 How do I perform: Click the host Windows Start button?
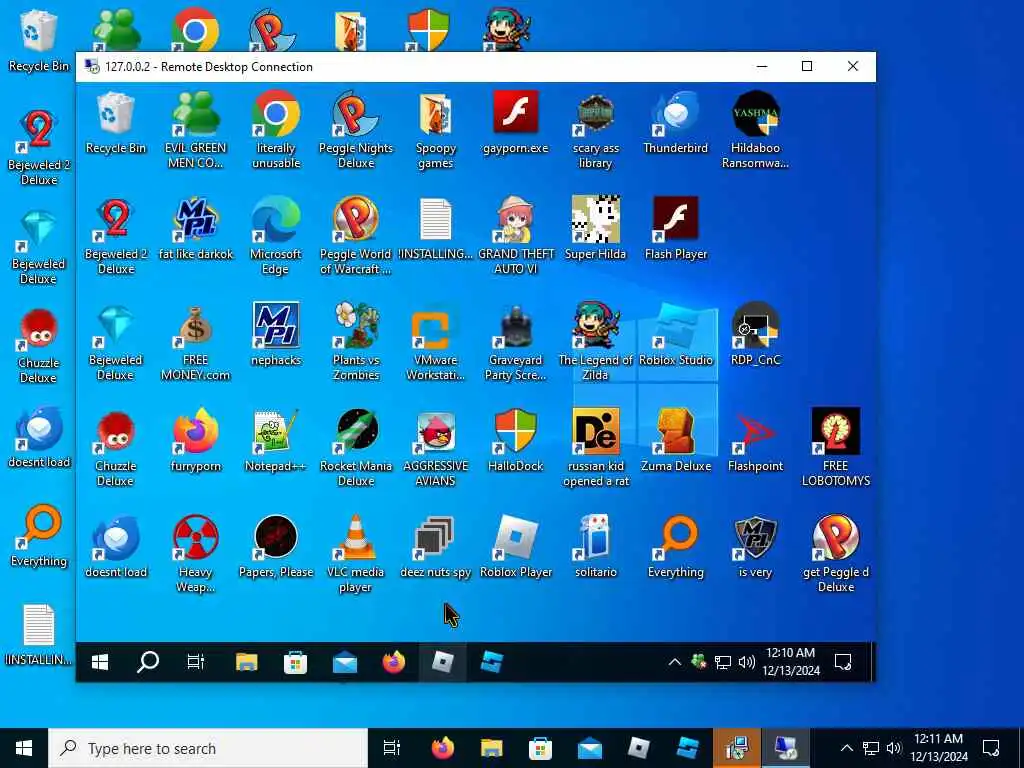[24, 748]
